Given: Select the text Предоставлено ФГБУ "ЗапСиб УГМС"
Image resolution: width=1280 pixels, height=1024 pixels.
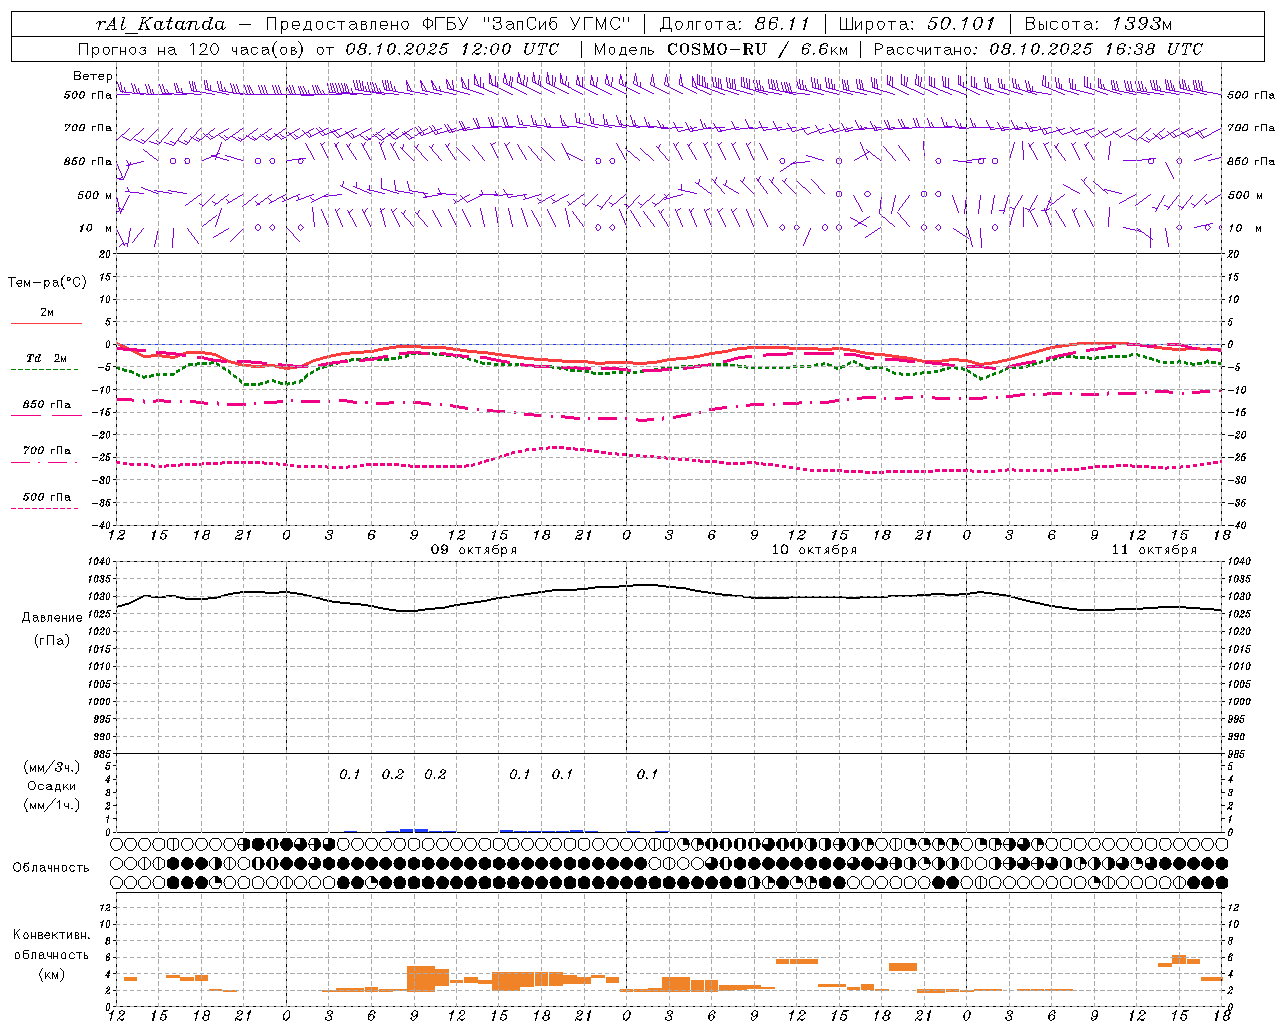Looking at the screenshot, I should click(x=448, y=24).
